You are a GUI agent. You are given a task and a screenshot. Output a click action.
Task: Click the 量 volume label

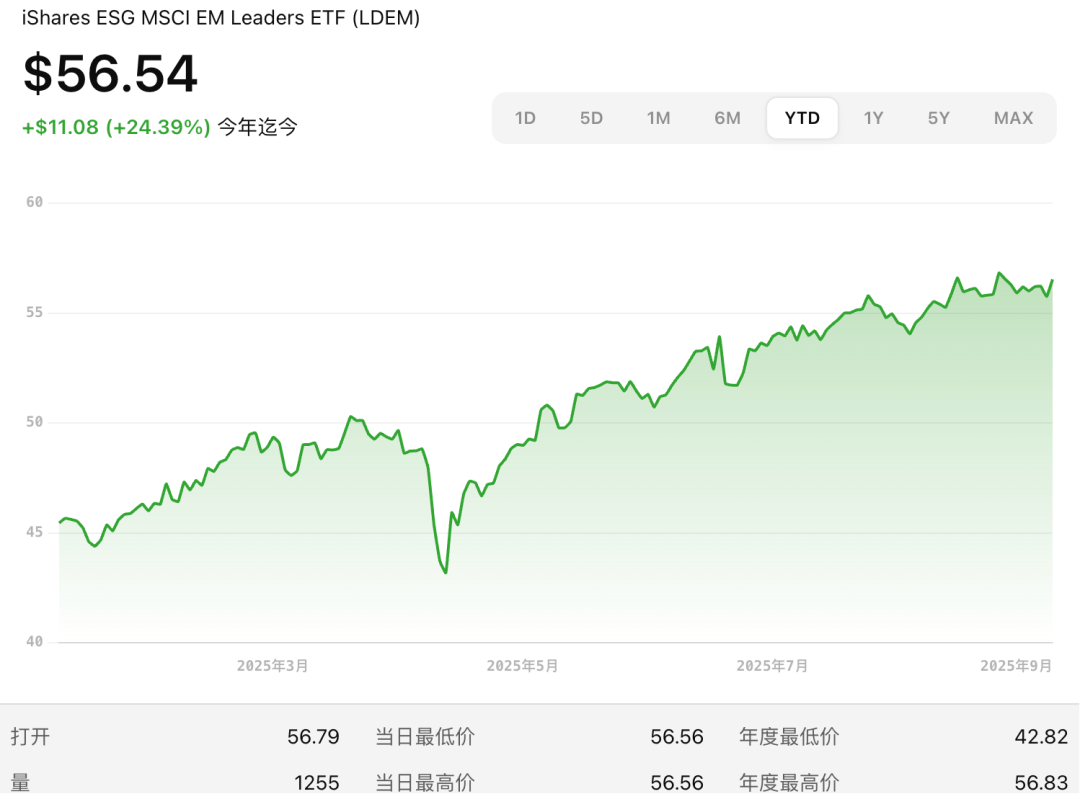(21, 783)
